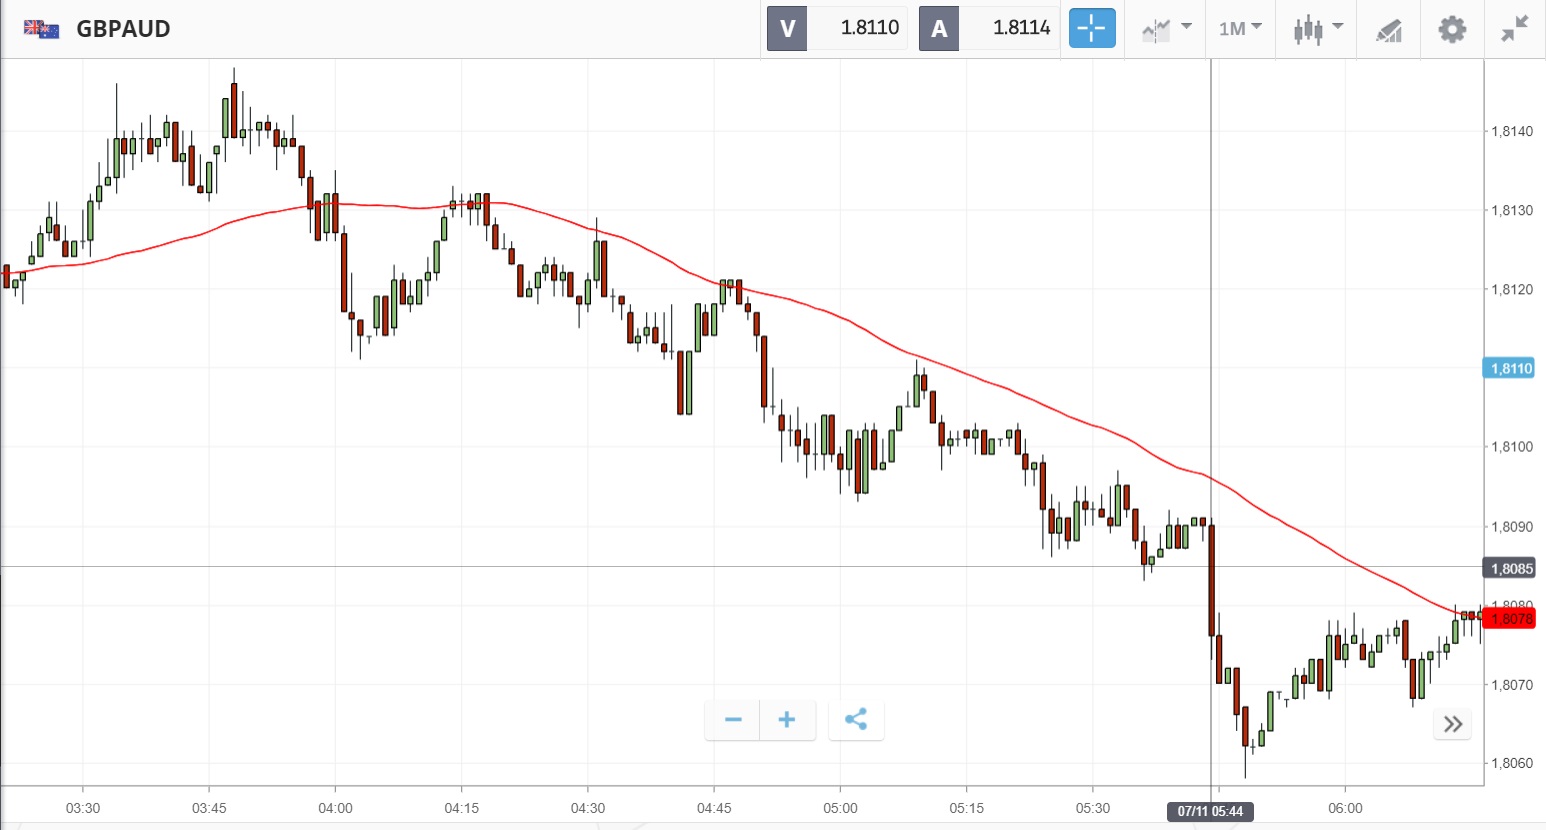1546x830 pixels.
Task: Collapse the chart from fullscreen
Action: (x=1515, y=29)
